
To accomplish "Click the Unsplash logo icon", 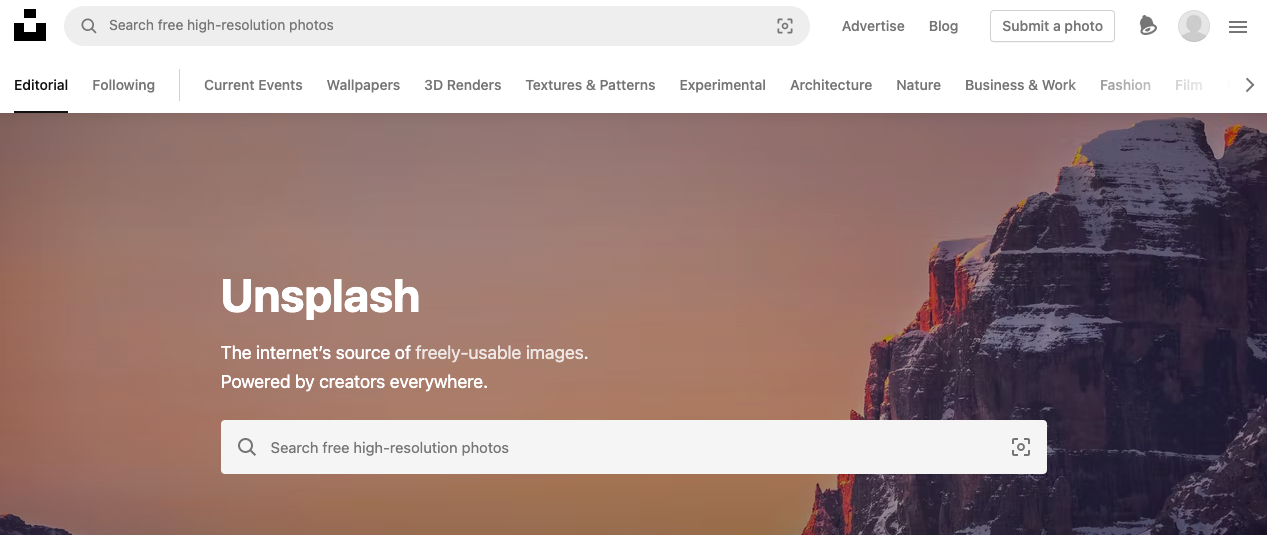I will point(30,26).
